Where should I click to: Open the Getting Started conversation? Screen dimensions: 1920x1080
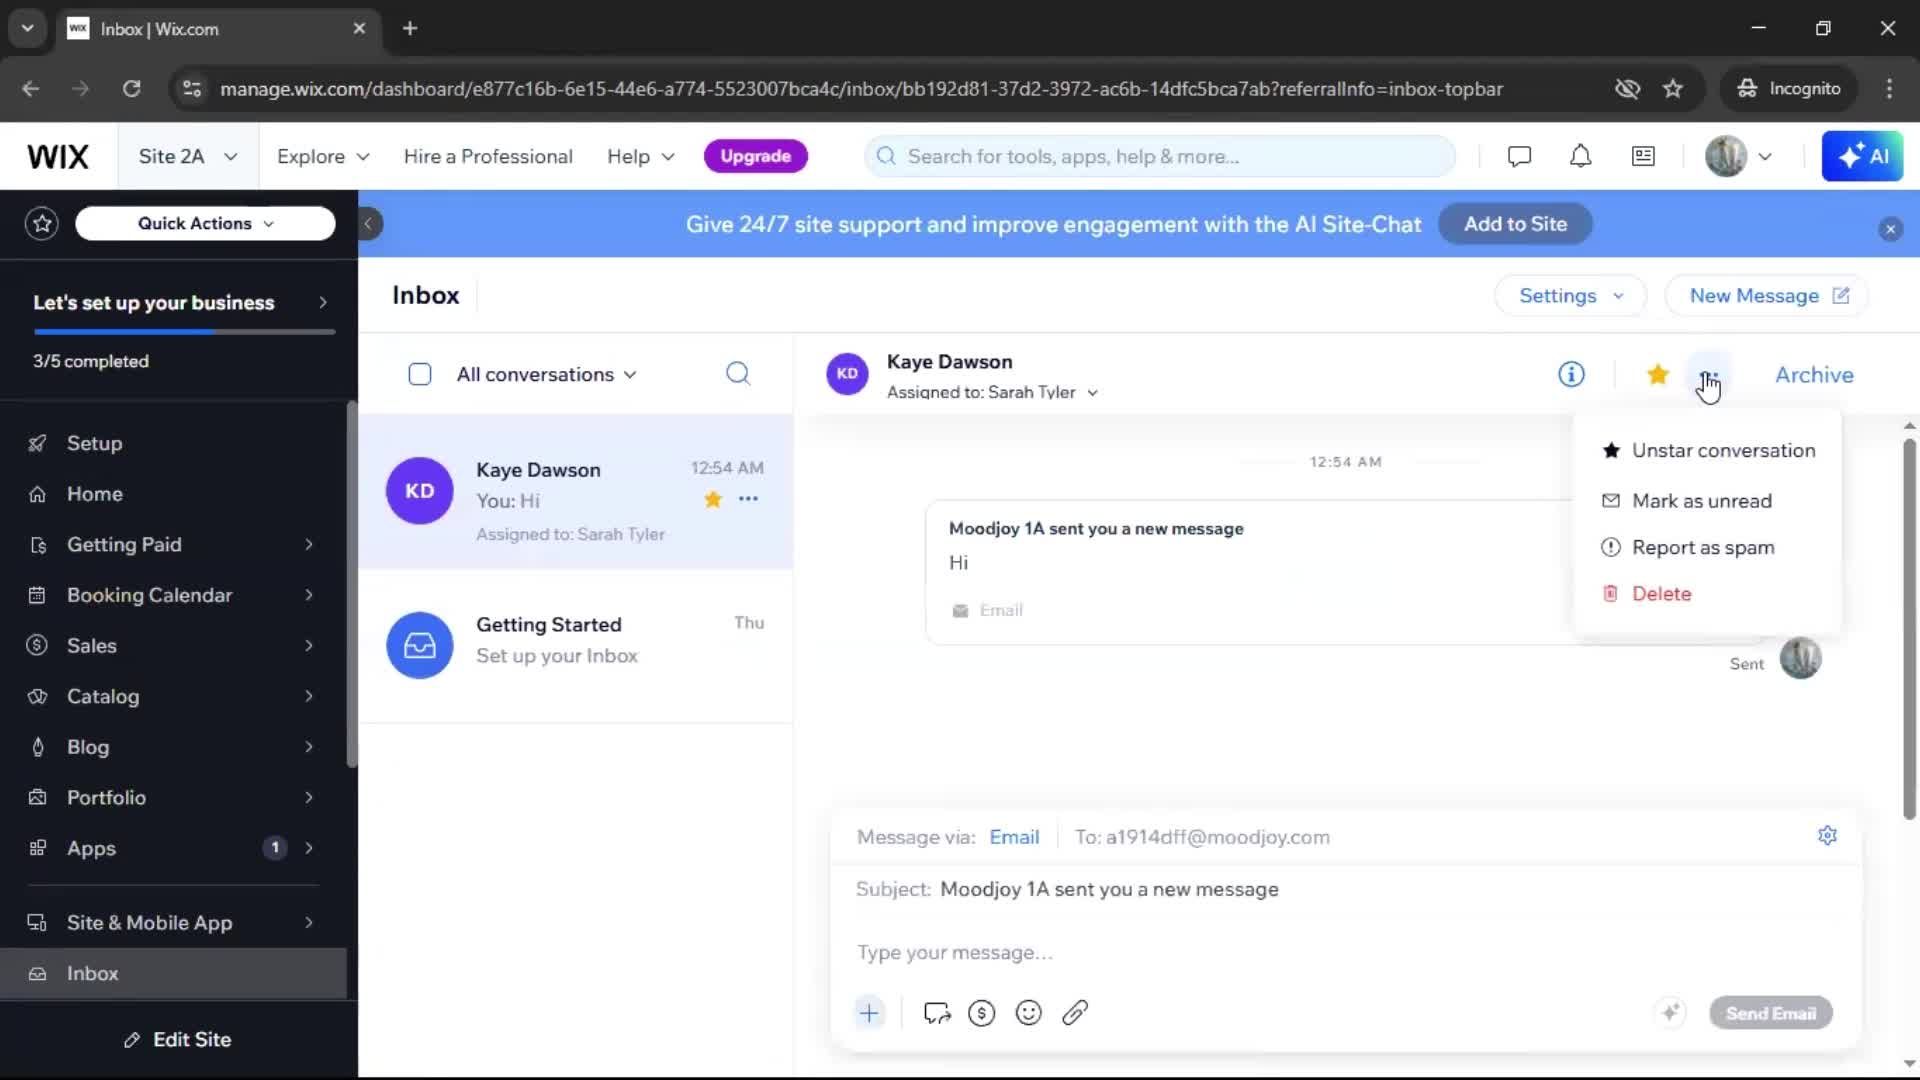point(576,646)
